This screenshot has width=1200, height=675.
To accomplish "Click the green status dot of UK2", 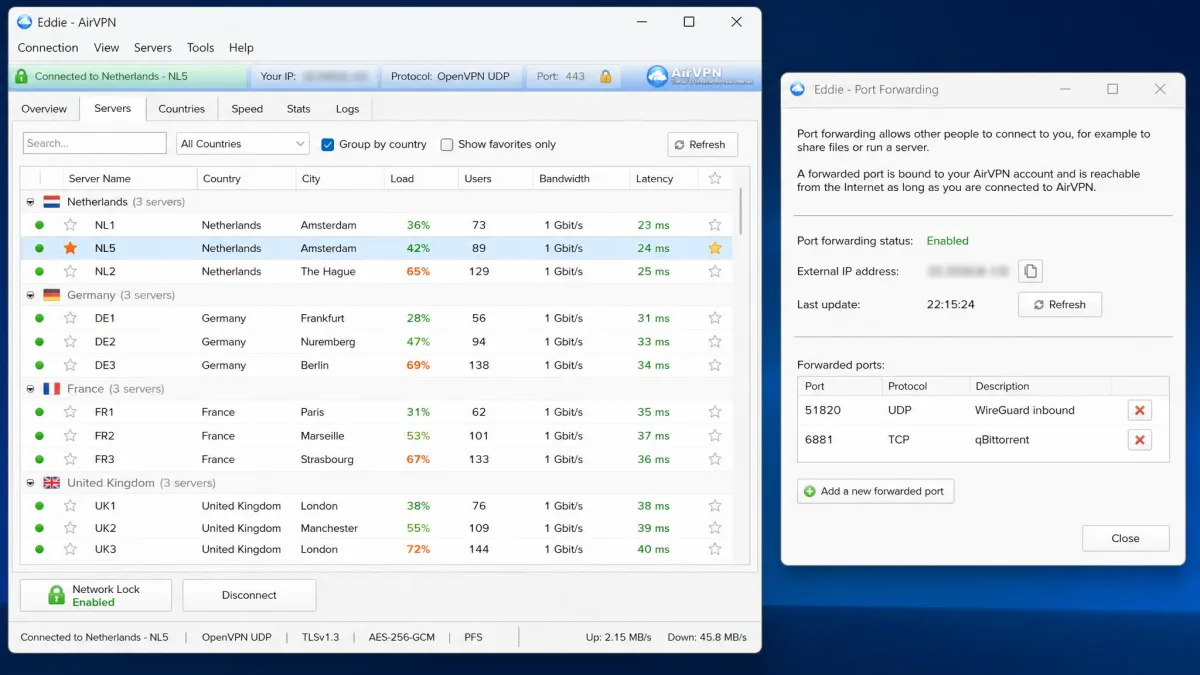I will click(x=40, y=528).
